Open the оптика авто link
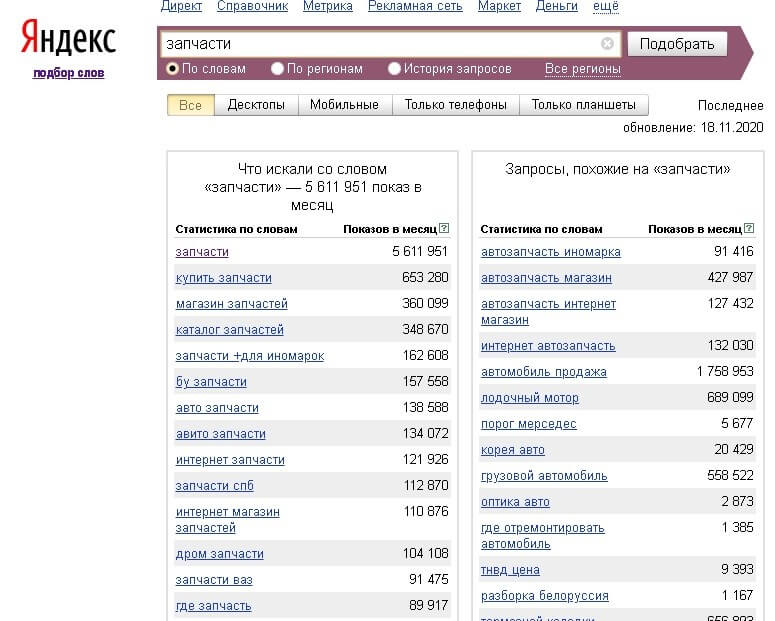Viewport: 775px width, 621px height. (x=515, y=502)
